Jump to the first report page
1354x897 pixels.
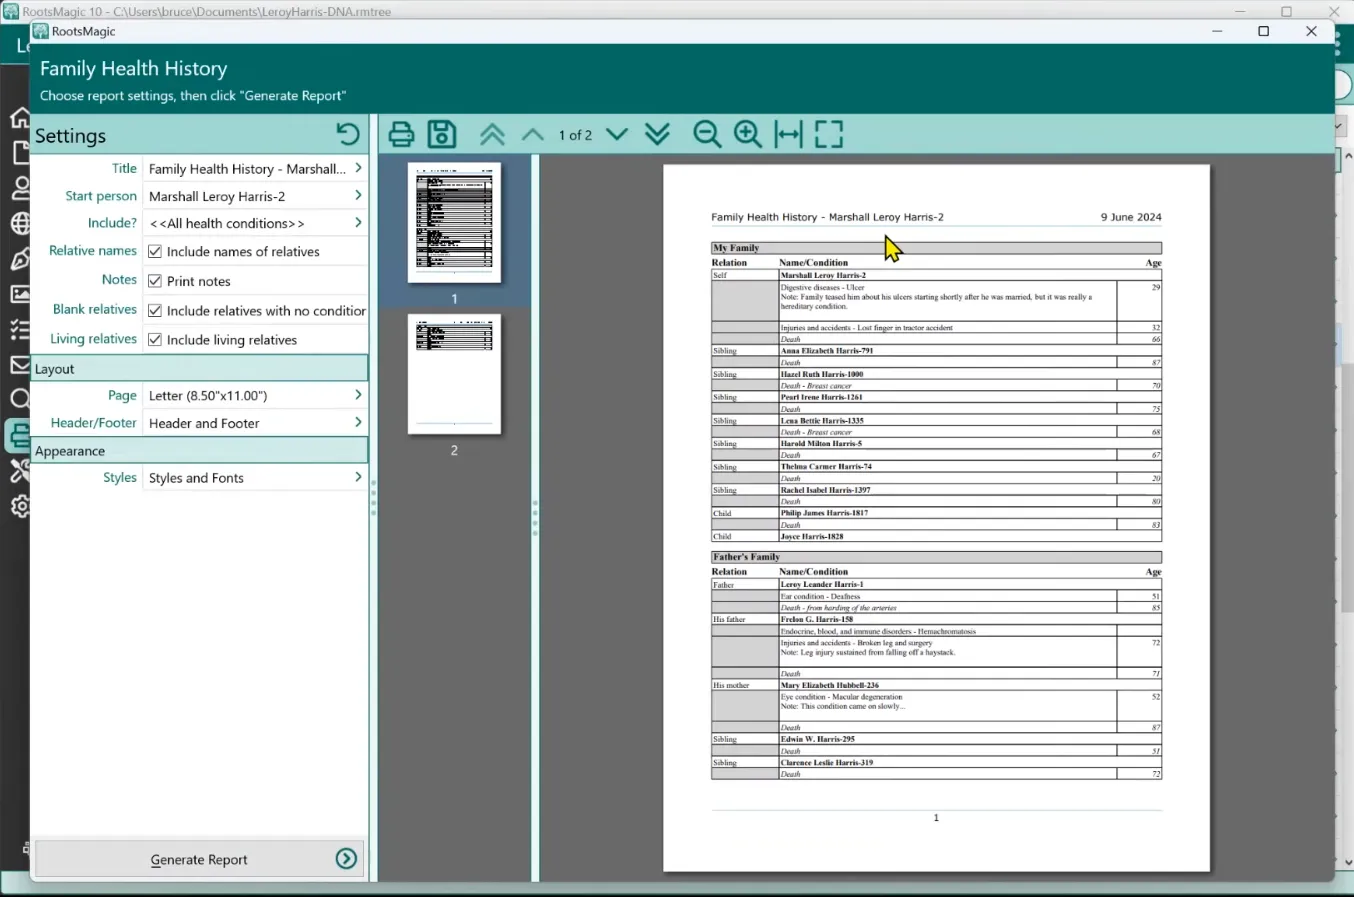coord(492,135)
